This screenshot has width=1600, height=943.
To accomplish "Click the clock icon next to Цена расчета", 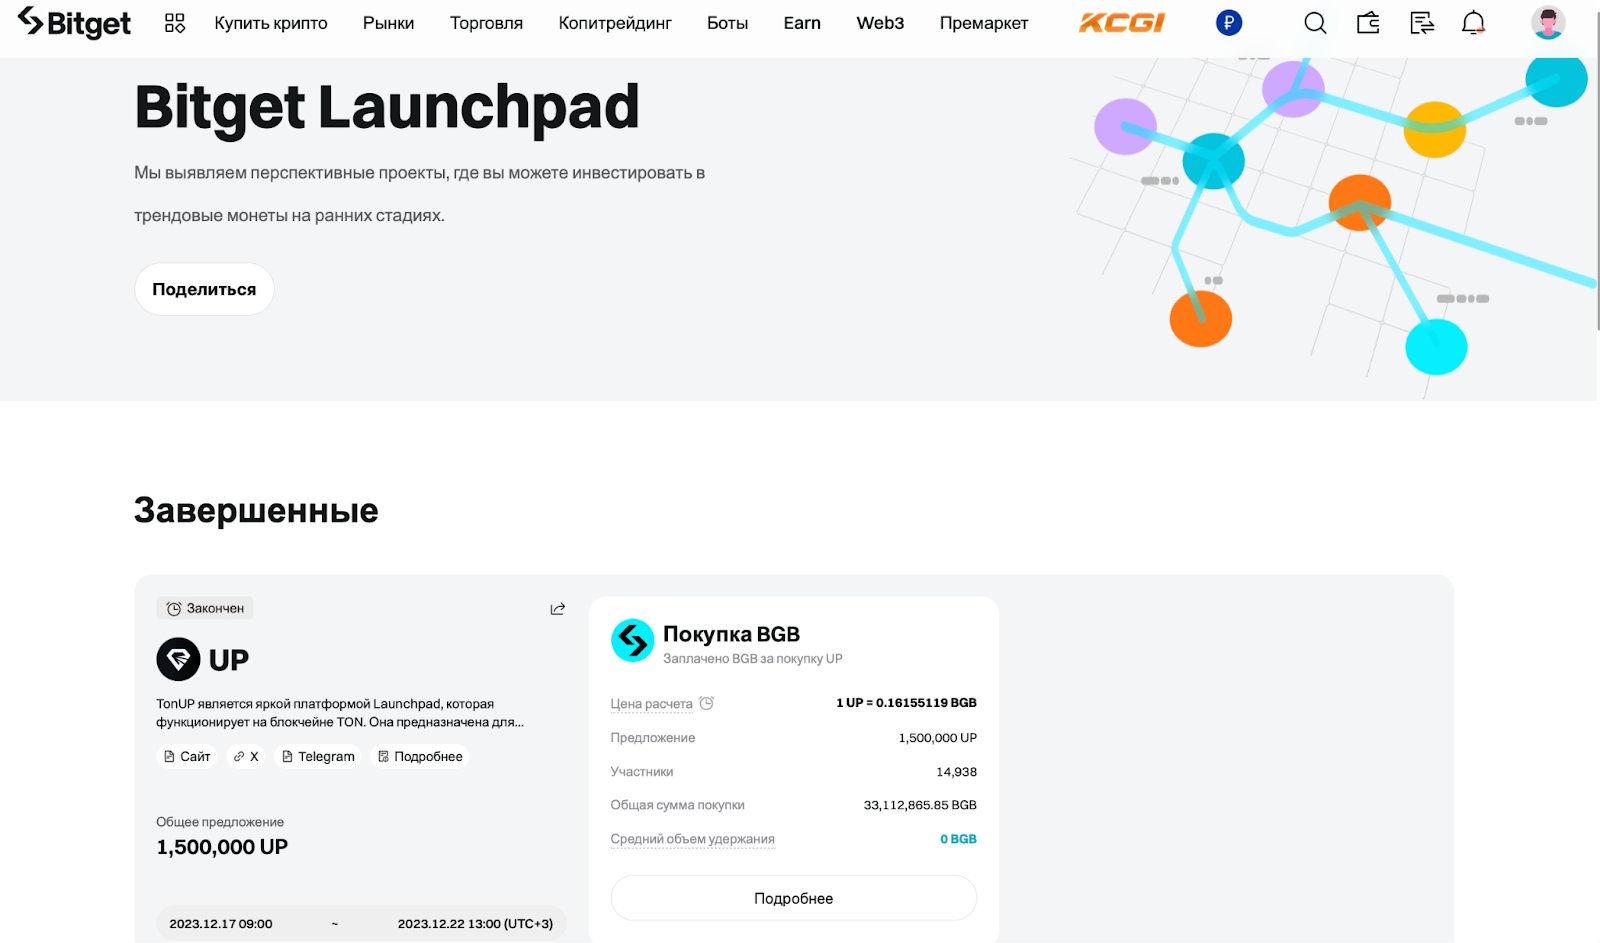I will click(707, 703).
